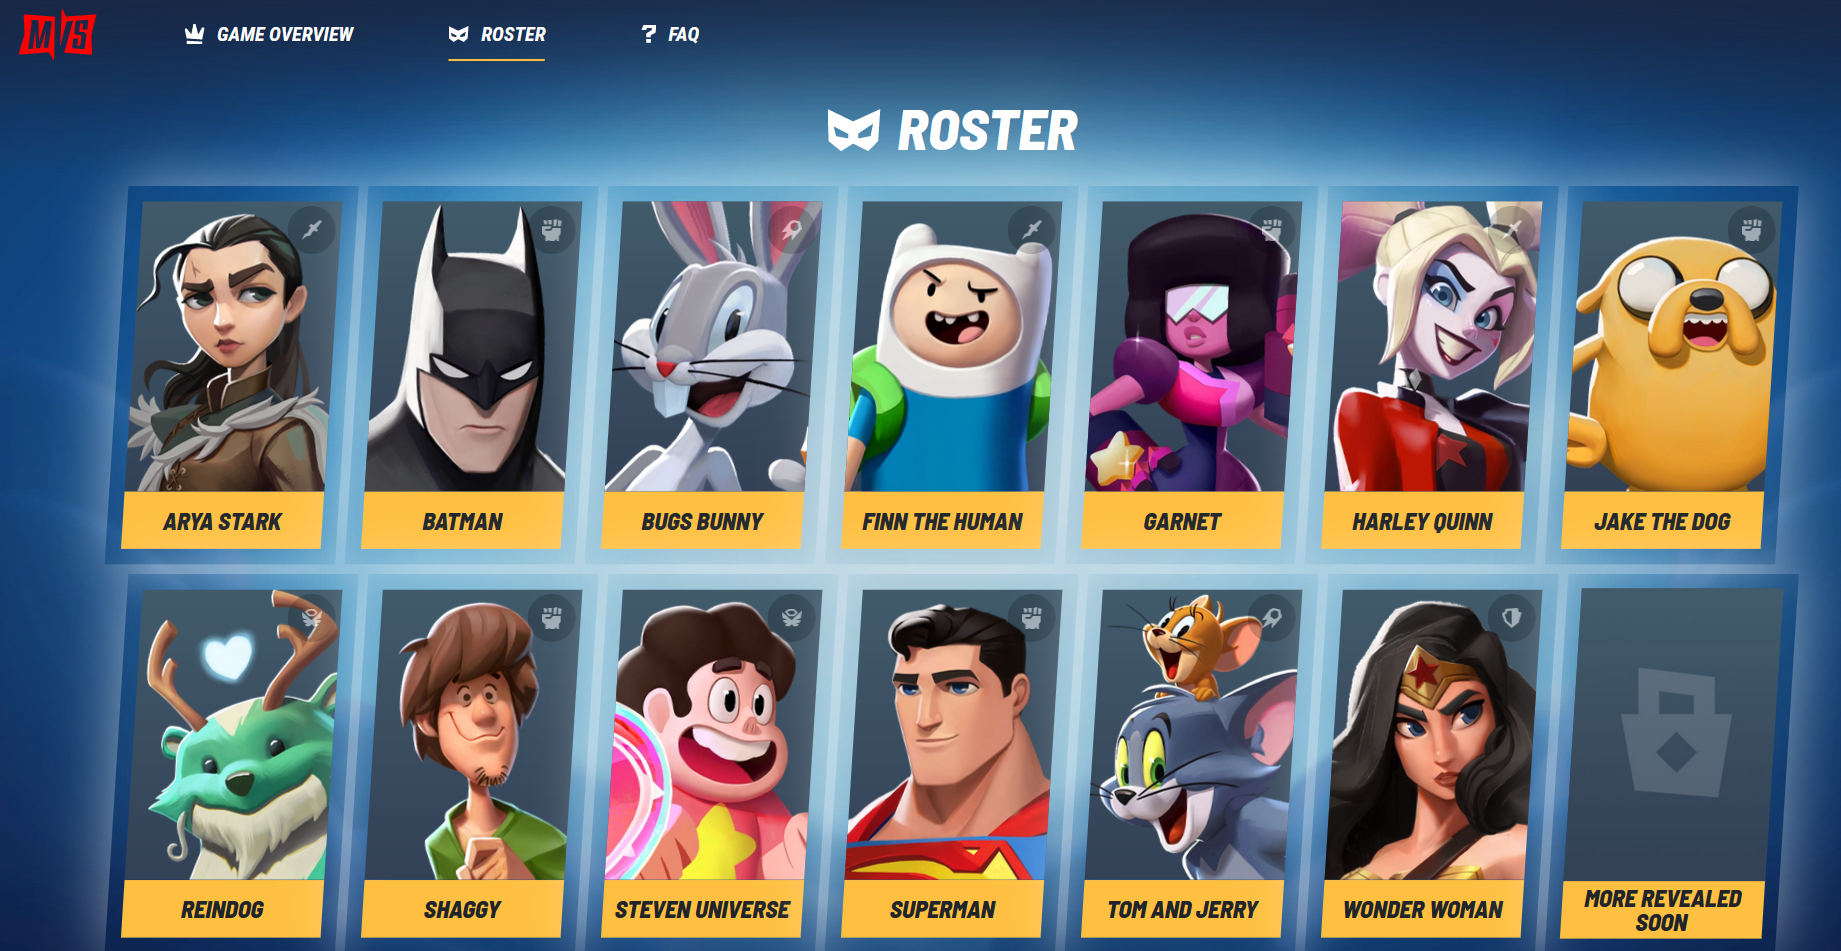1841x951 pixels.
Task: Click the bruiser fist icon on Batman's card
Action: [552, 229]
